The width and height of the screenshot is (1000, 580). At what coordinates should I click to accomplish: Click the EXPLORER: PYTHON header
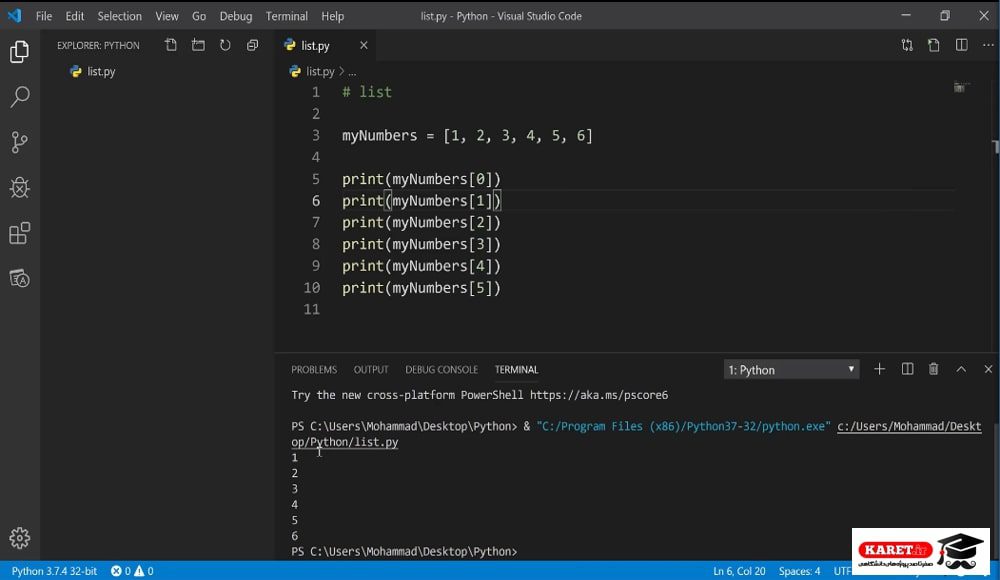(98, 45)
